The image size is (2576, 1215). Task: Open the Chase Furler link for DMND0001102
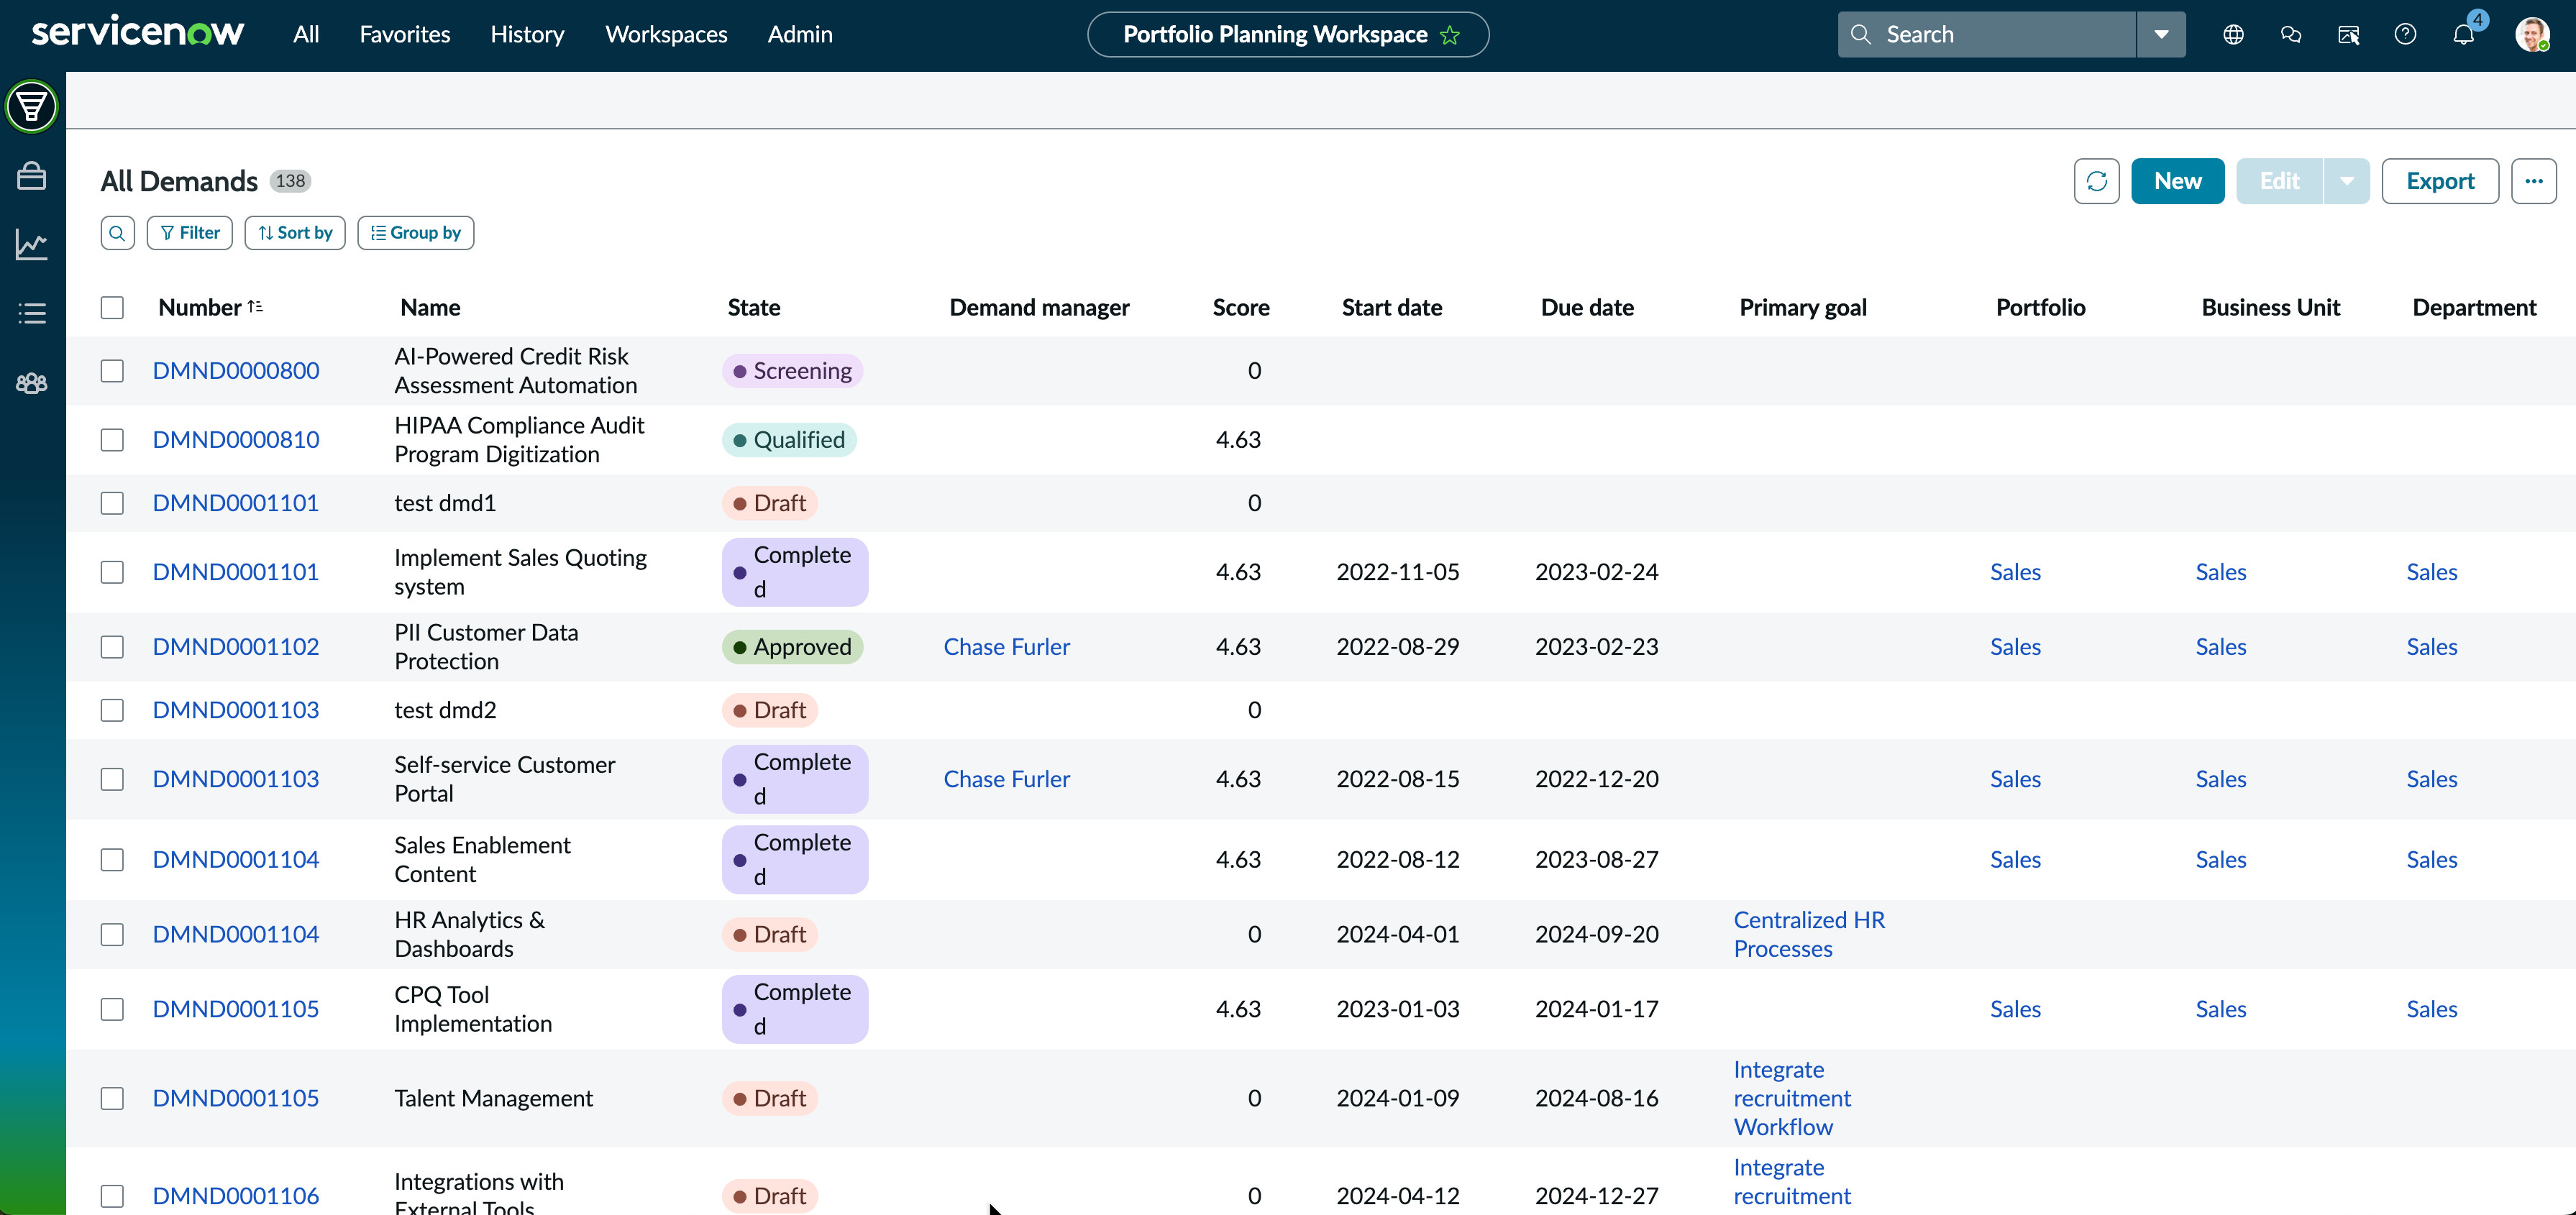[1006, 647]
